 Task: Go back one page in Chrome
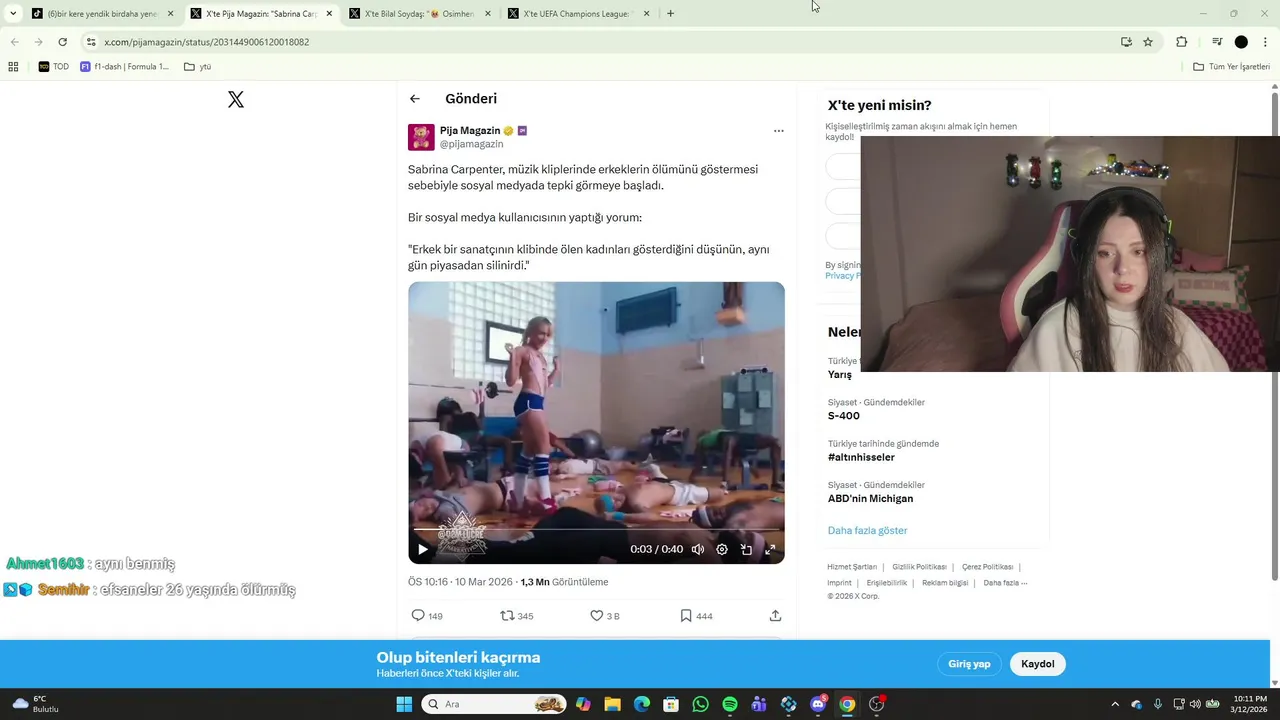(15, 42)
